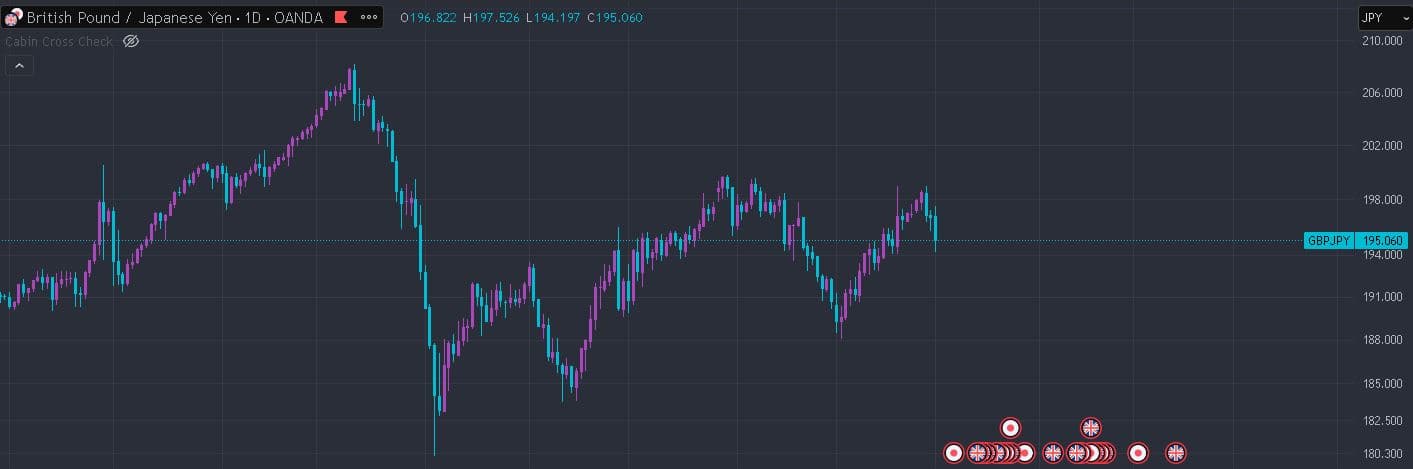Viewport: 1413px width, 469px height.
Task: Click the 191.000 price axis label
Action: (1383, 297)
